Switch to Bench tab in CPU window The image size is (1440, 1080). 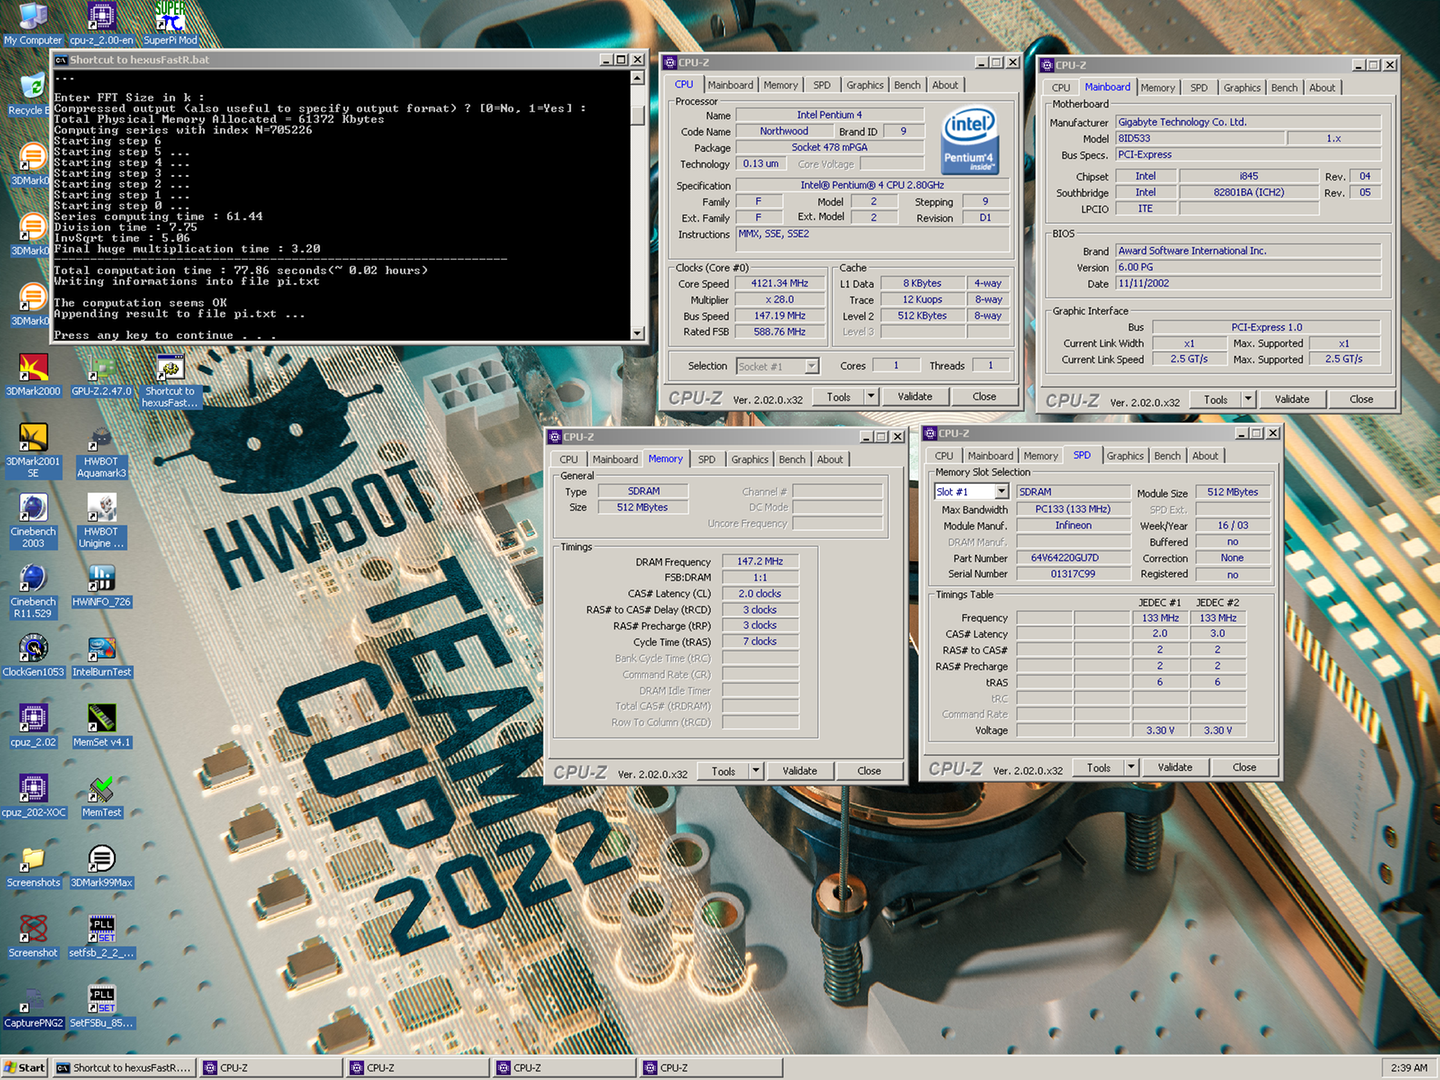point(907,85)
